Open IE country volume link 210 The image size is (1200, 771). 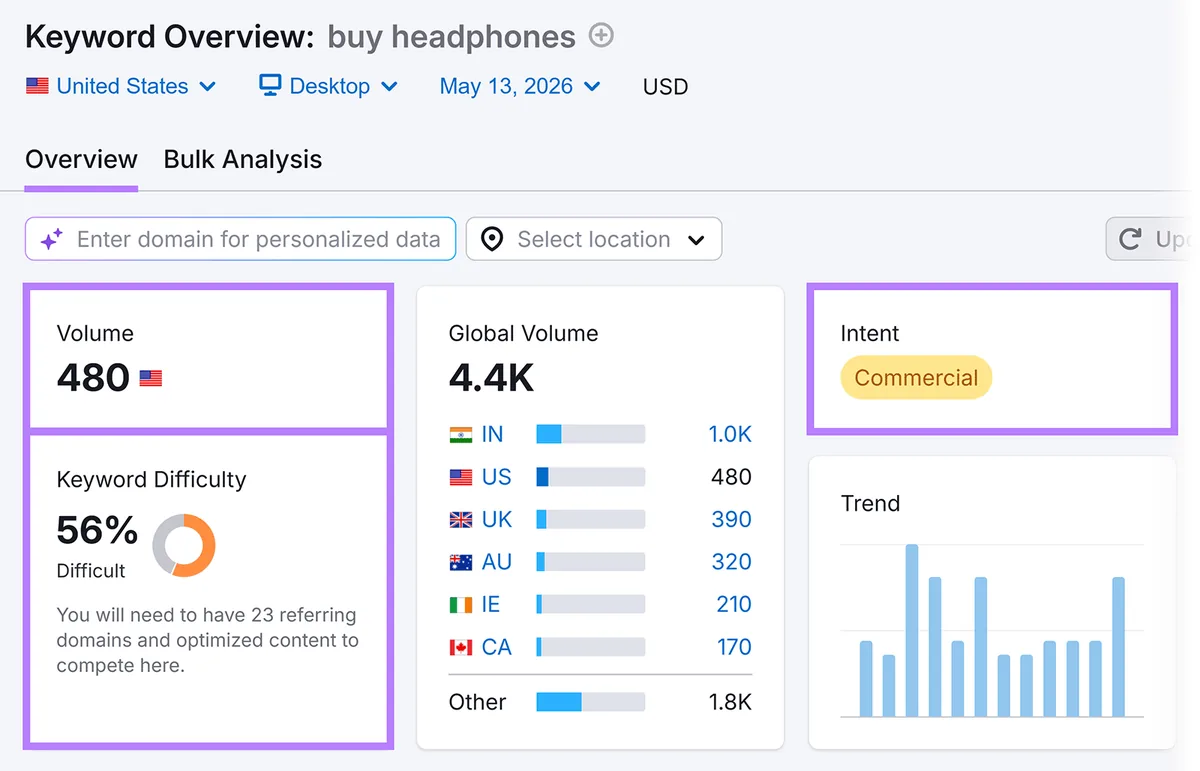pyautogui.click(x=733, y=604)
